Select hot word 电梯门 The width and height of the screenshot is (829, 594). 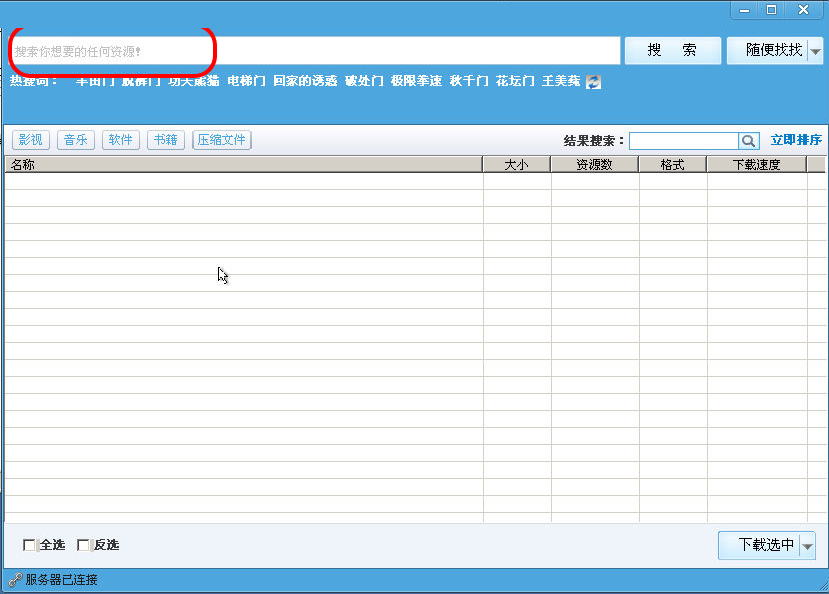(x=246, y=81)
